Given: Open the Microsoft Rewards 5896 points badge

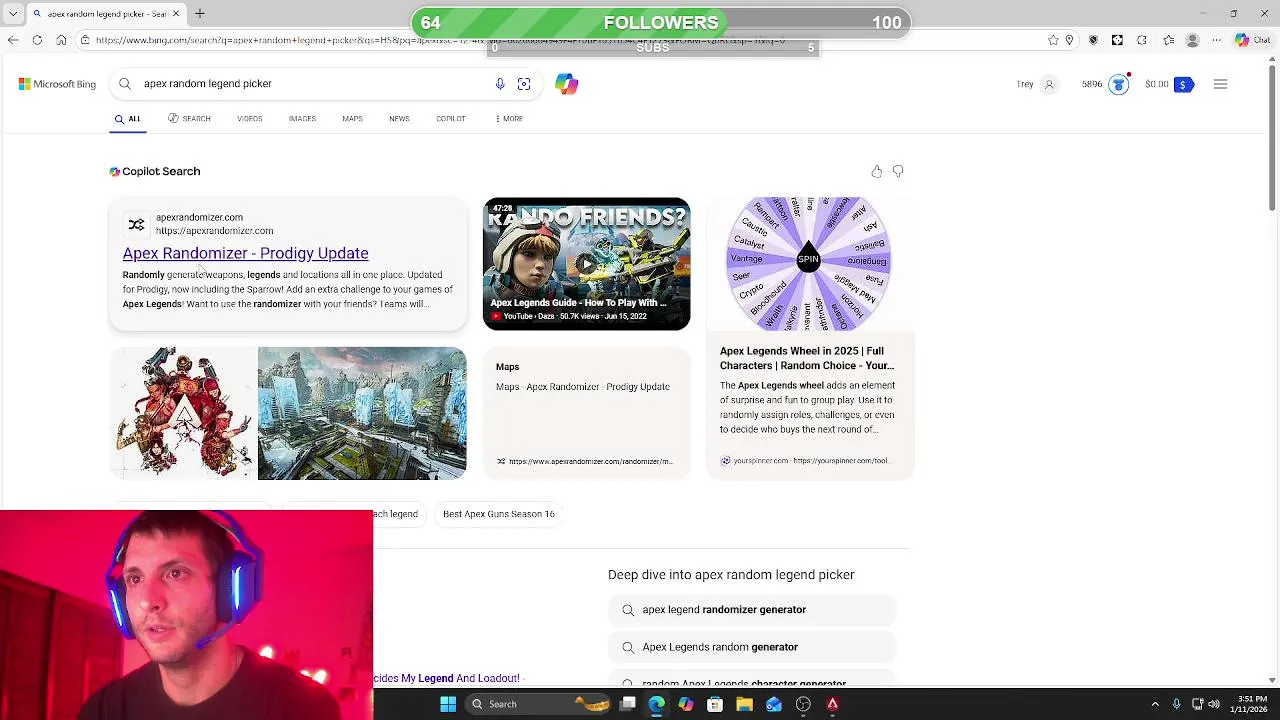Looking at the screenshot, I should point(1105,84).
